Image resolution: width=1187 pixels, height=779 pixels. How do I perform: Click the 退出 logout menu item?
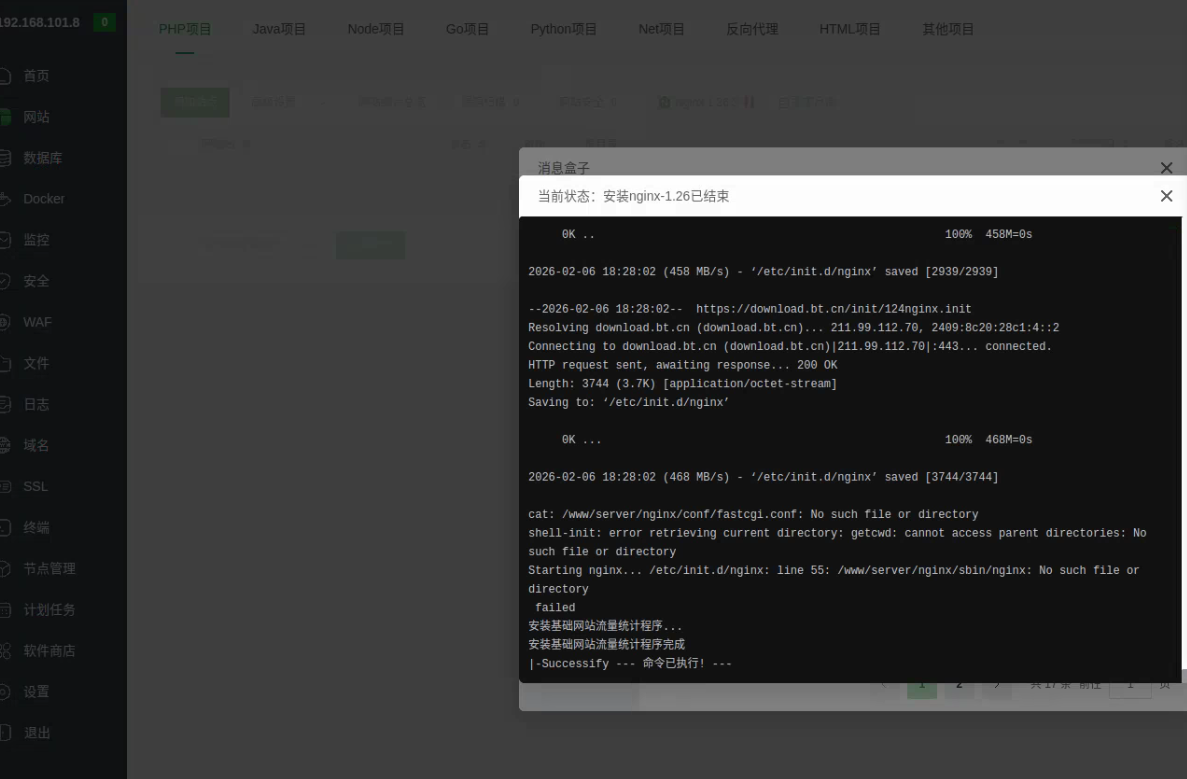36,732
